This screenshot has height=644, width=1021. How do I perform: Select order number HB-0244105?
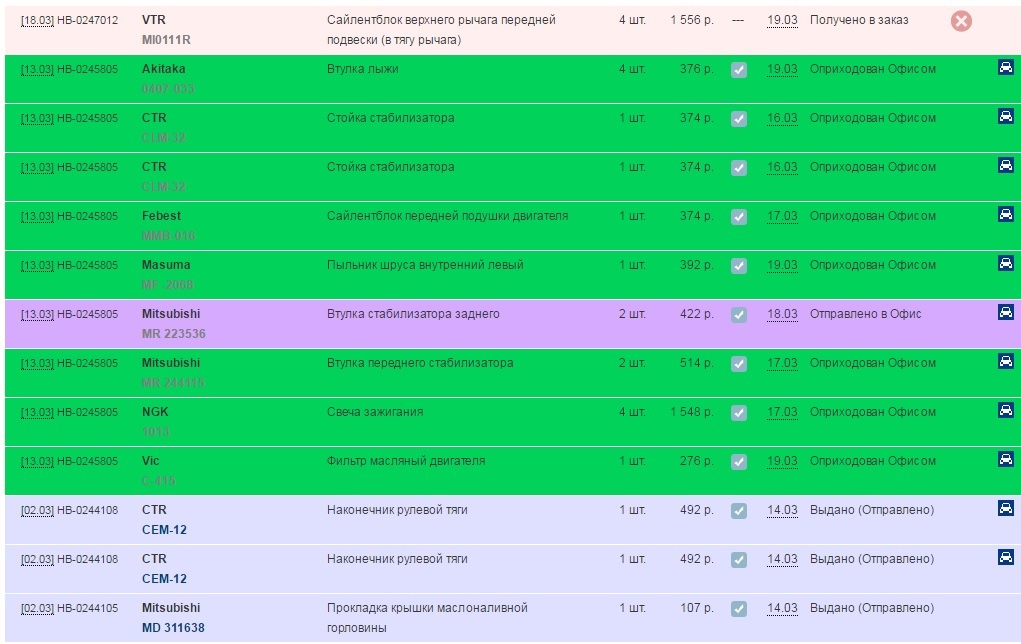click(88, 608)
